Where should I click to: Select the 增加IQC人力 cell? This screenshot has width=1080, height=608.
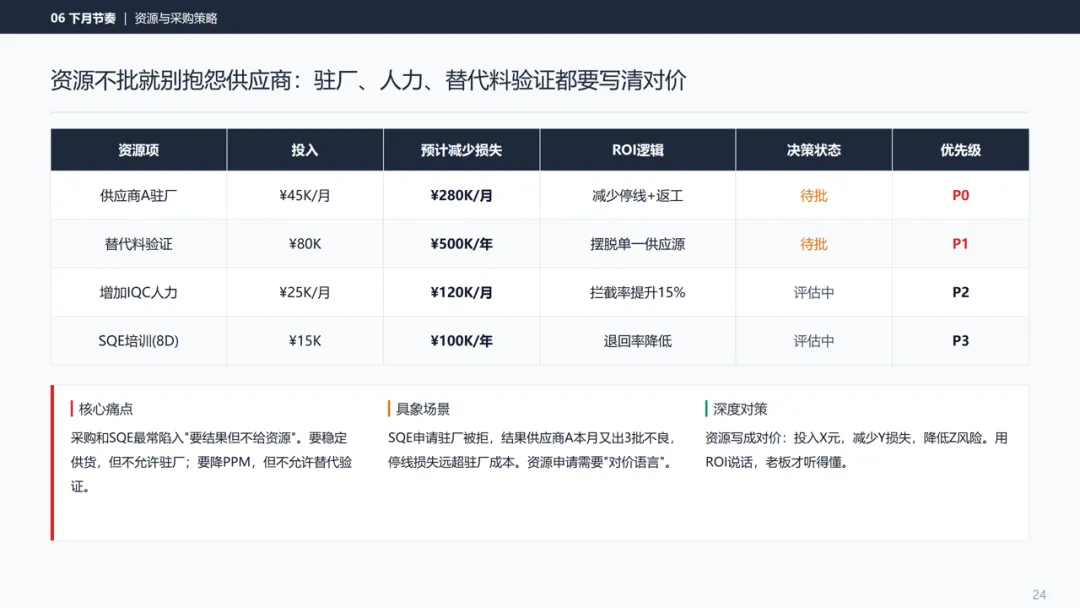pos(138,293)
